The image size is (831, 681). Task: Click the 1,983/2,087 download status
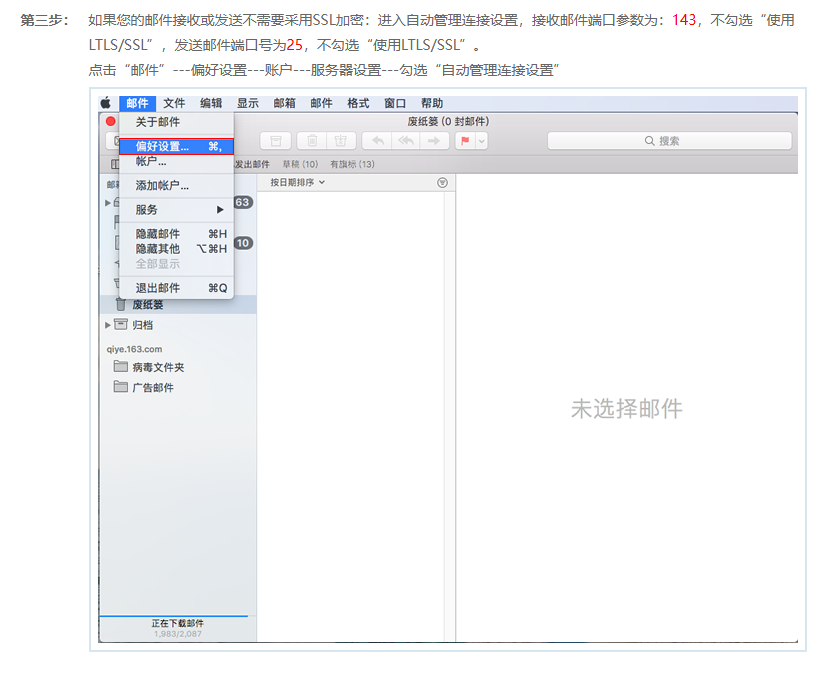click(x=178, y=634)
